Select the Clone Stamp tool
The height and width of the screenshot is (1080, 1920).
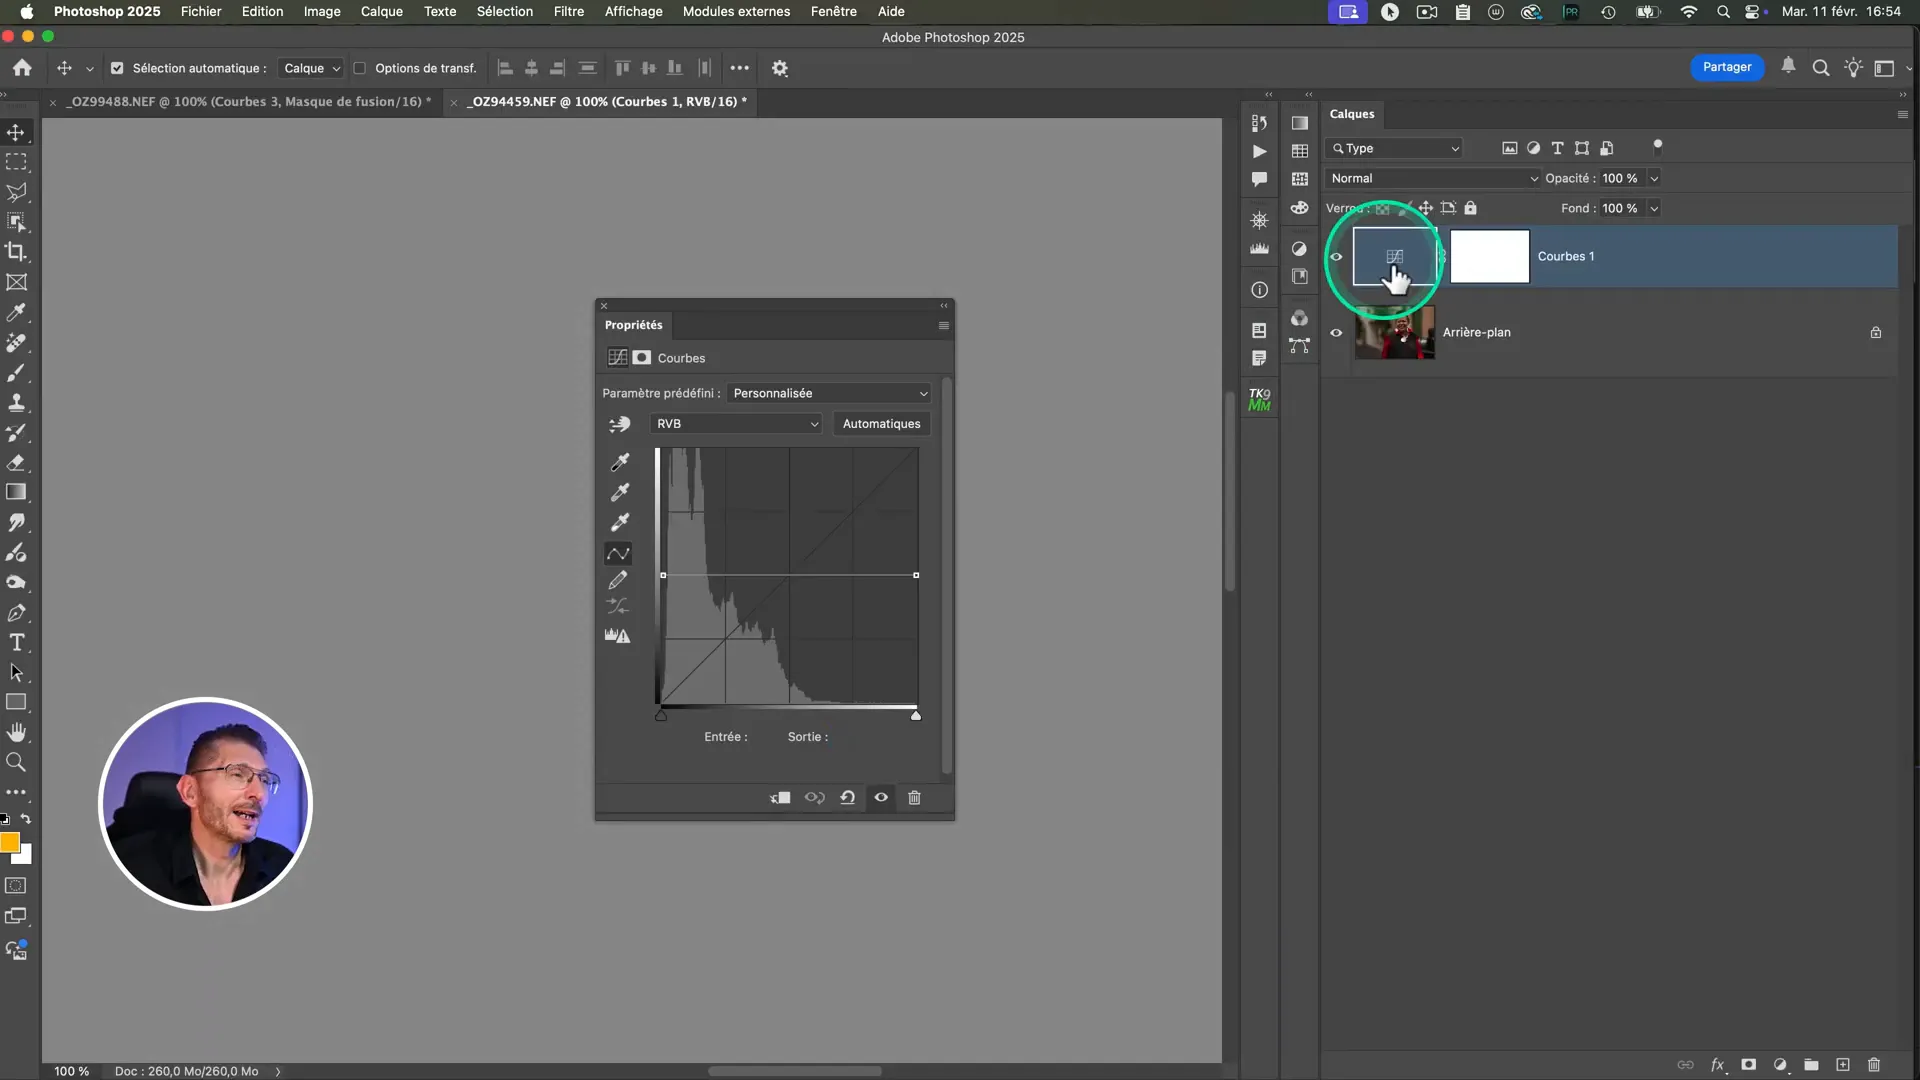click(16, 402)
